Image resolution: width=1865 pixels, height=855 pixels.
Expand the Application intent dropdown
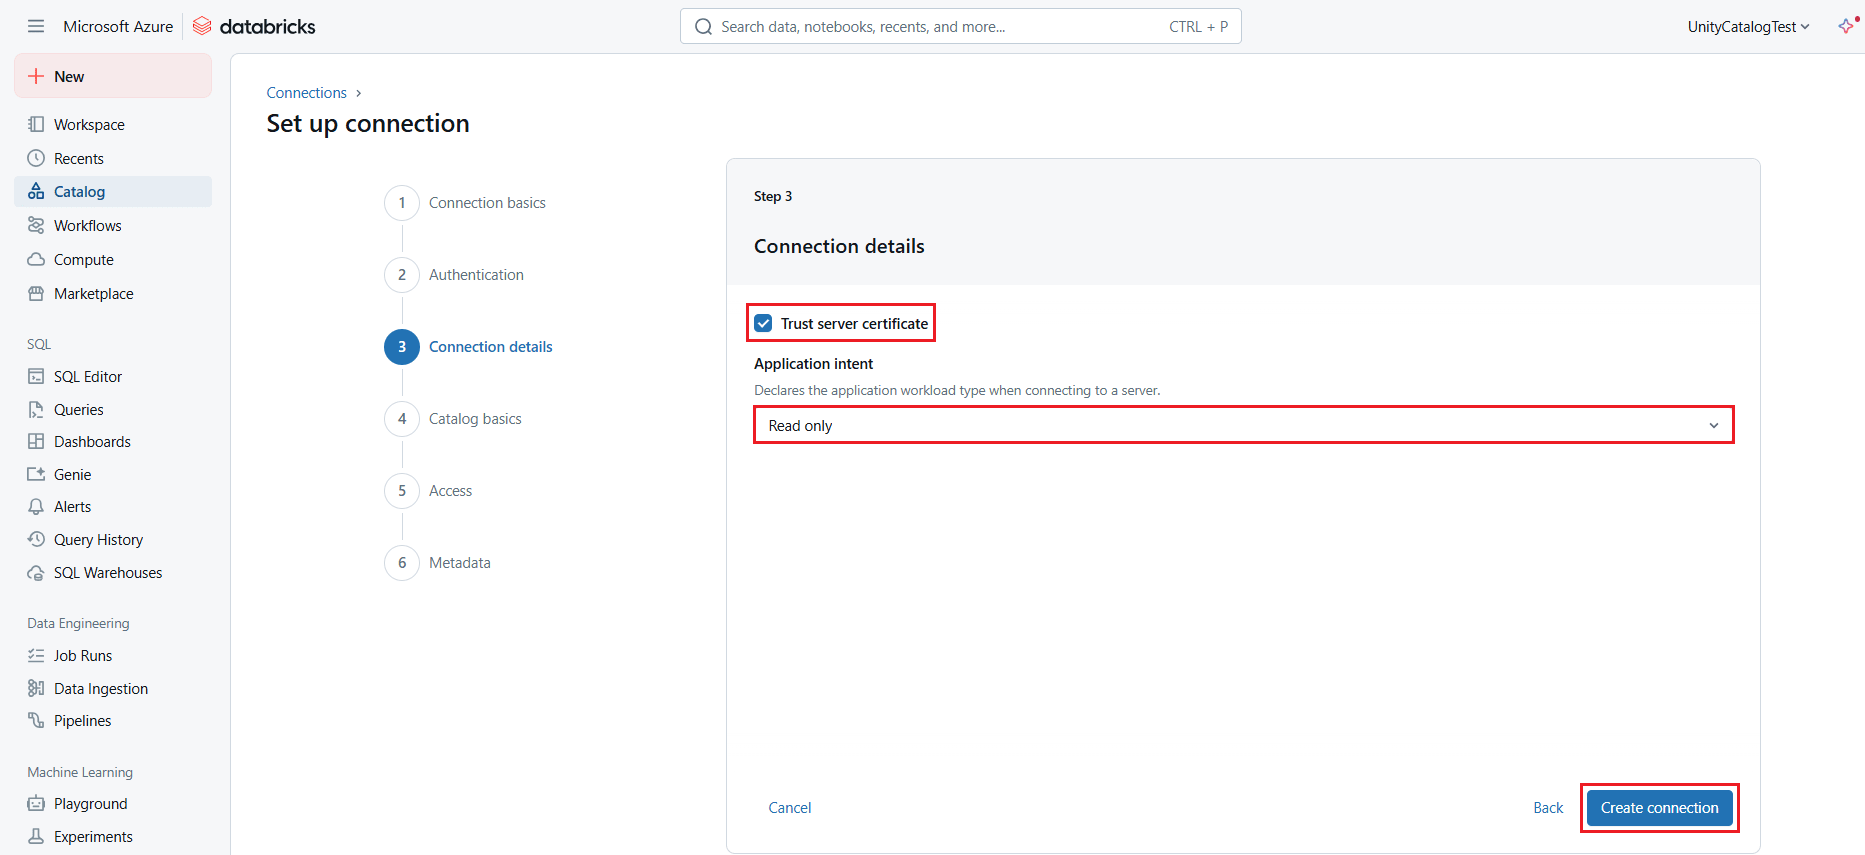pyautogui.click(x=1242, y=425)
